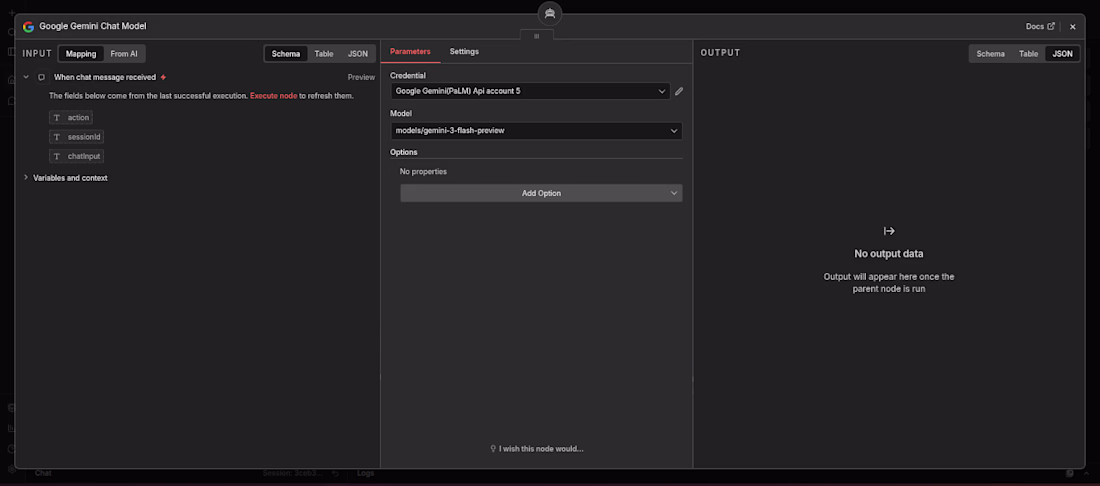Collapse the When chat message received node
Viewport: 1100px width, 486px height.
pyautogui.click(x=26, y=77)
